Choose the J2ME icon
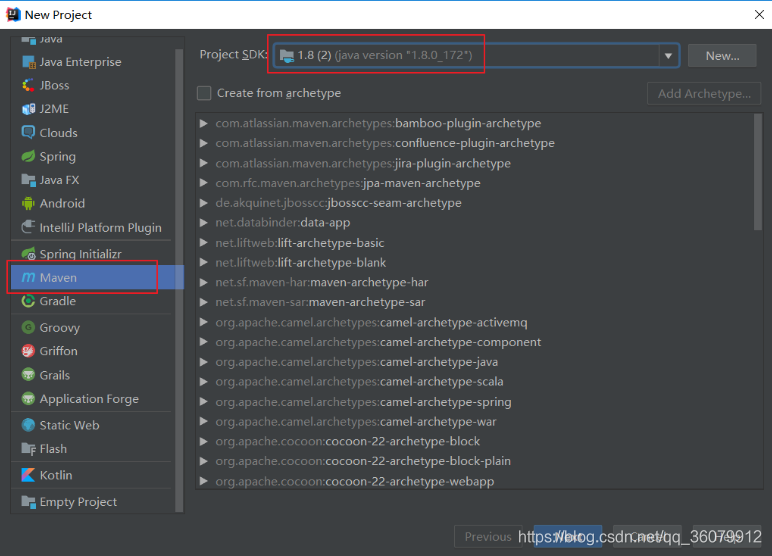 pos(29,109)
